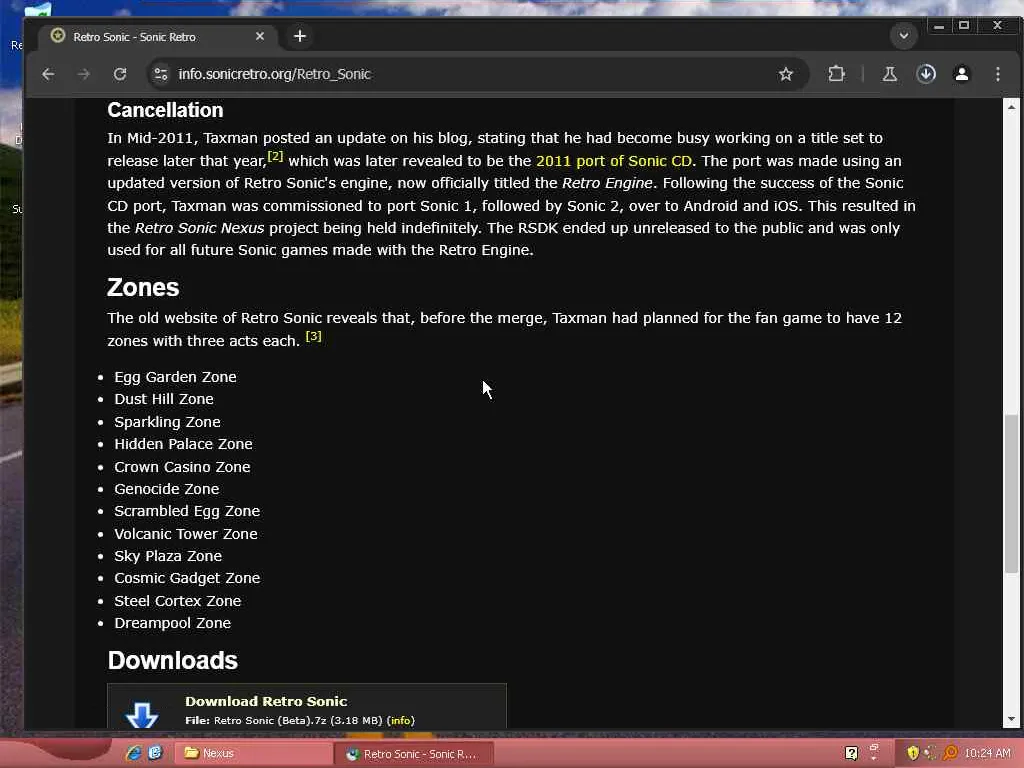Screen dimensions: 1024x768
Task: Click the second quick launch browser icon
Action: (x=155, y=753)
